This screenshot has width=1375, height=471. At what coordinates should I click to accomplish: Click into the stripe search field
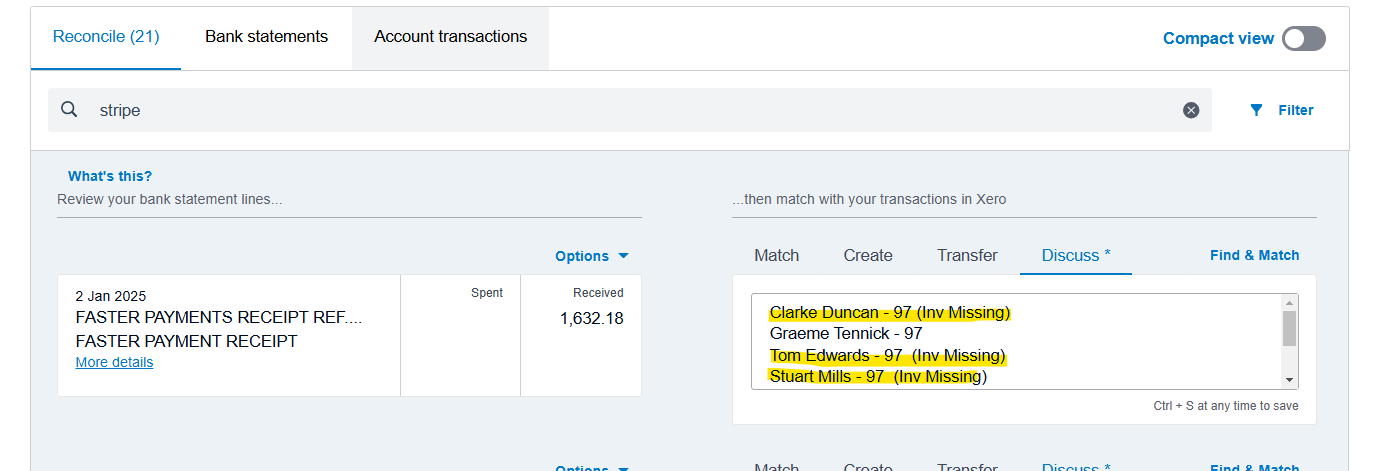(600, 110)
